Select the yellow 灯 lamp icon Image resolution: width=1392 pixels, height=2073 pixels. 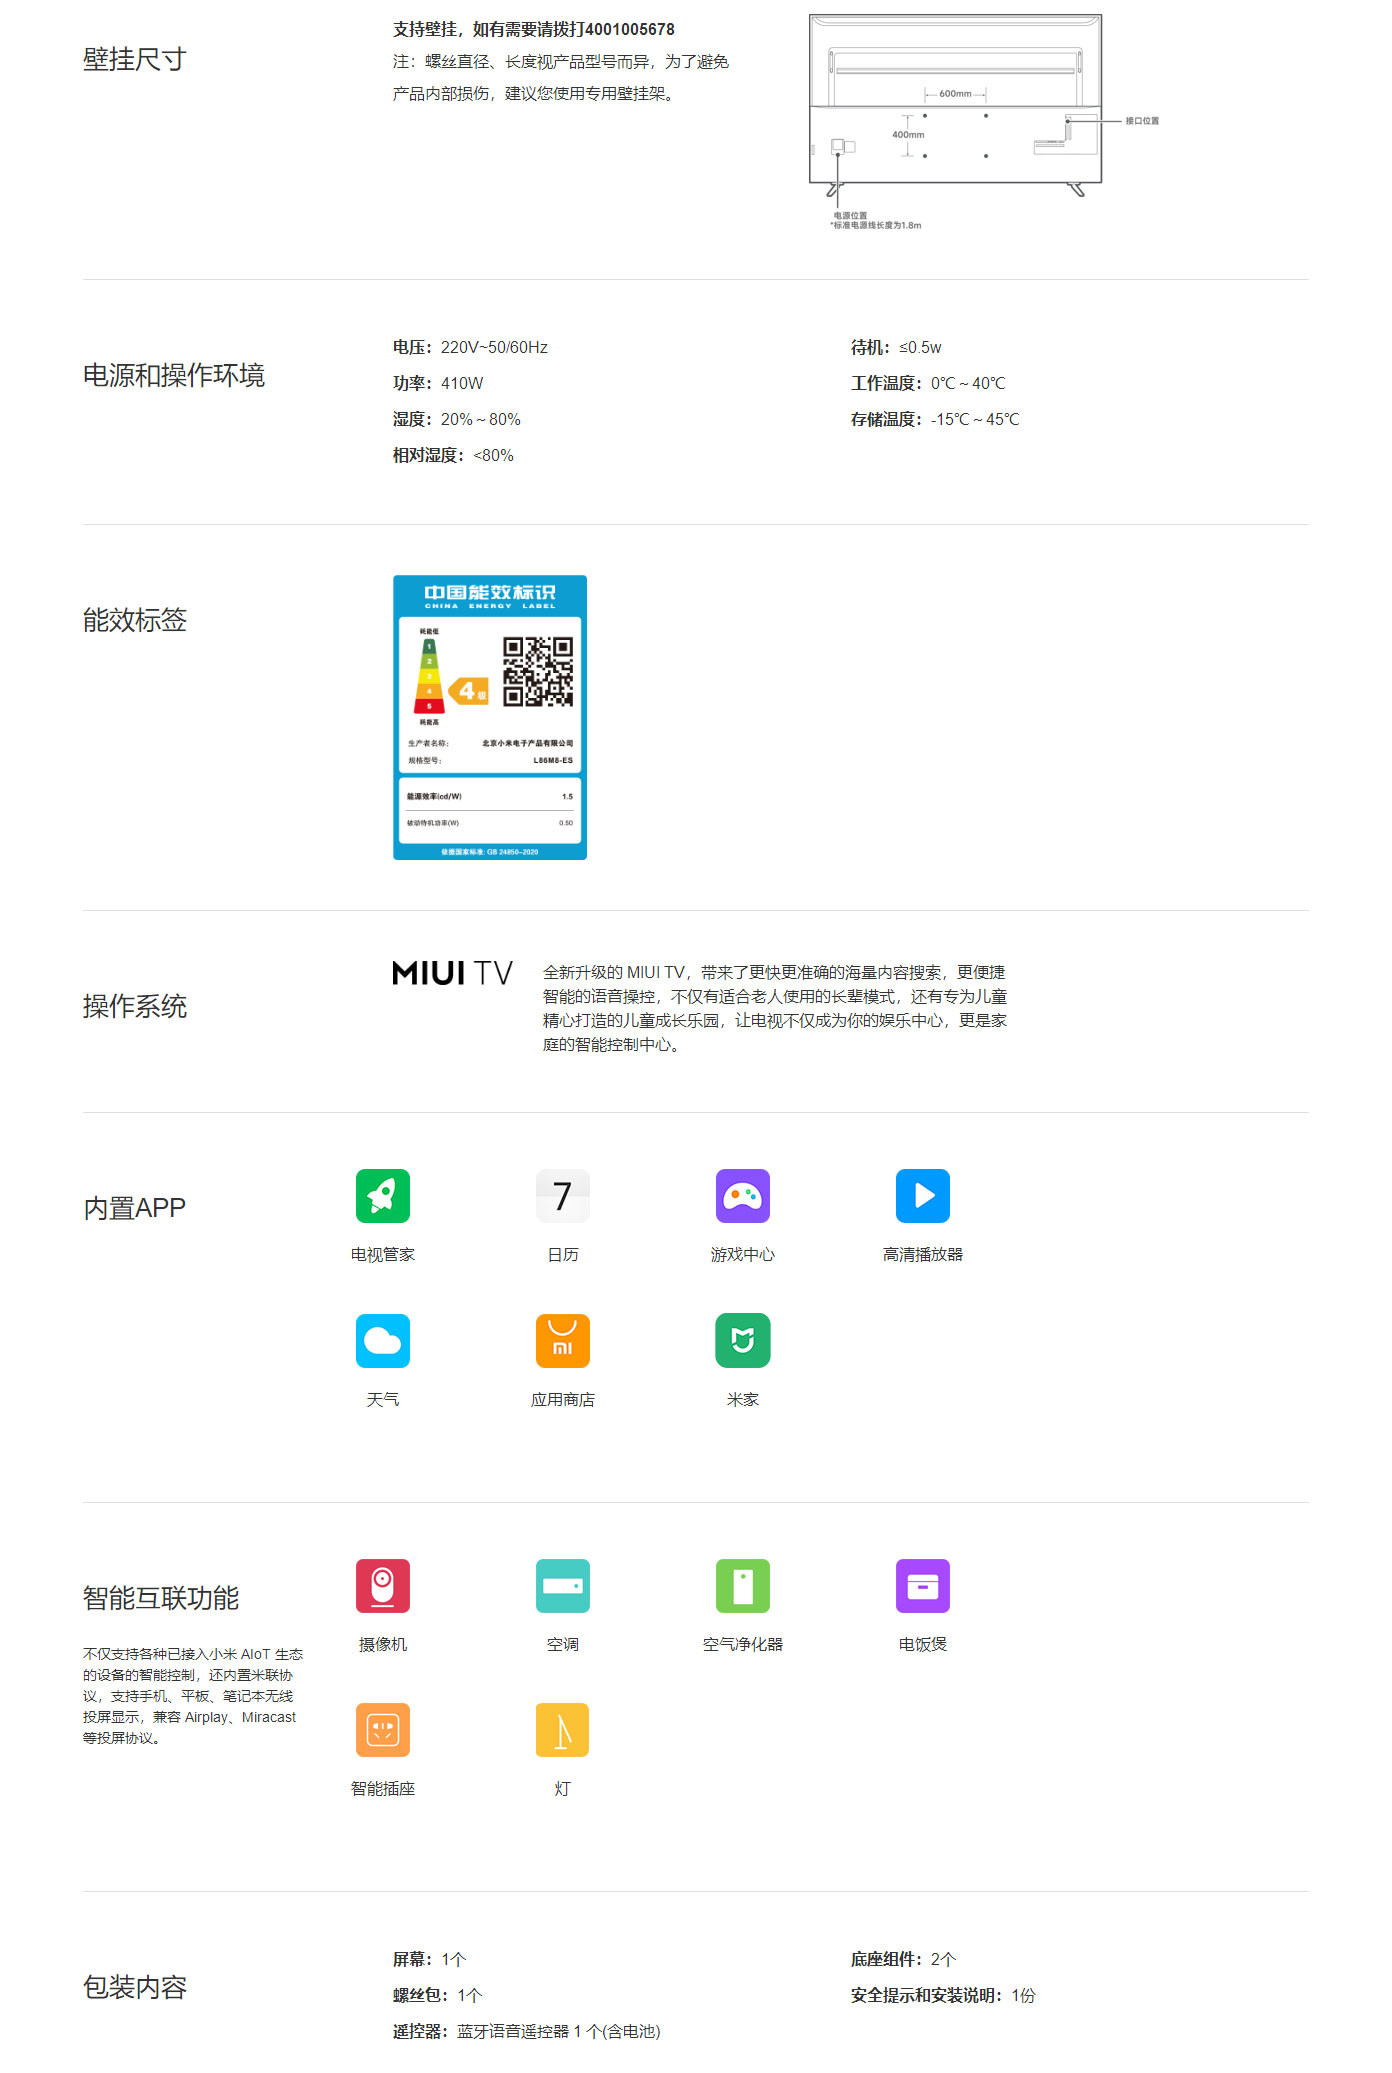tap(562, 1730)
